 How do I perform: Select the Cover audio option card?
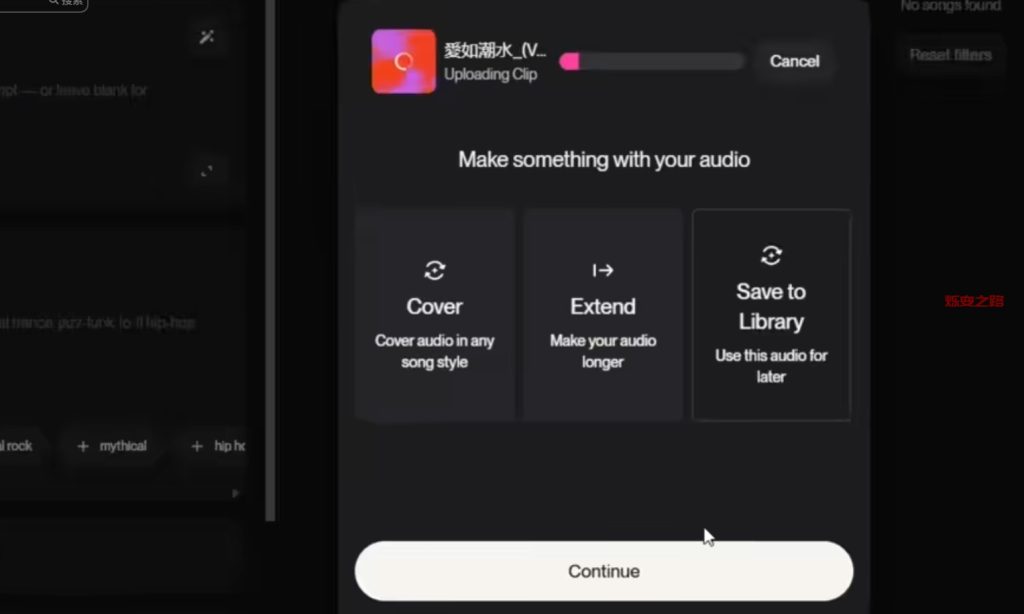(435, 315)
